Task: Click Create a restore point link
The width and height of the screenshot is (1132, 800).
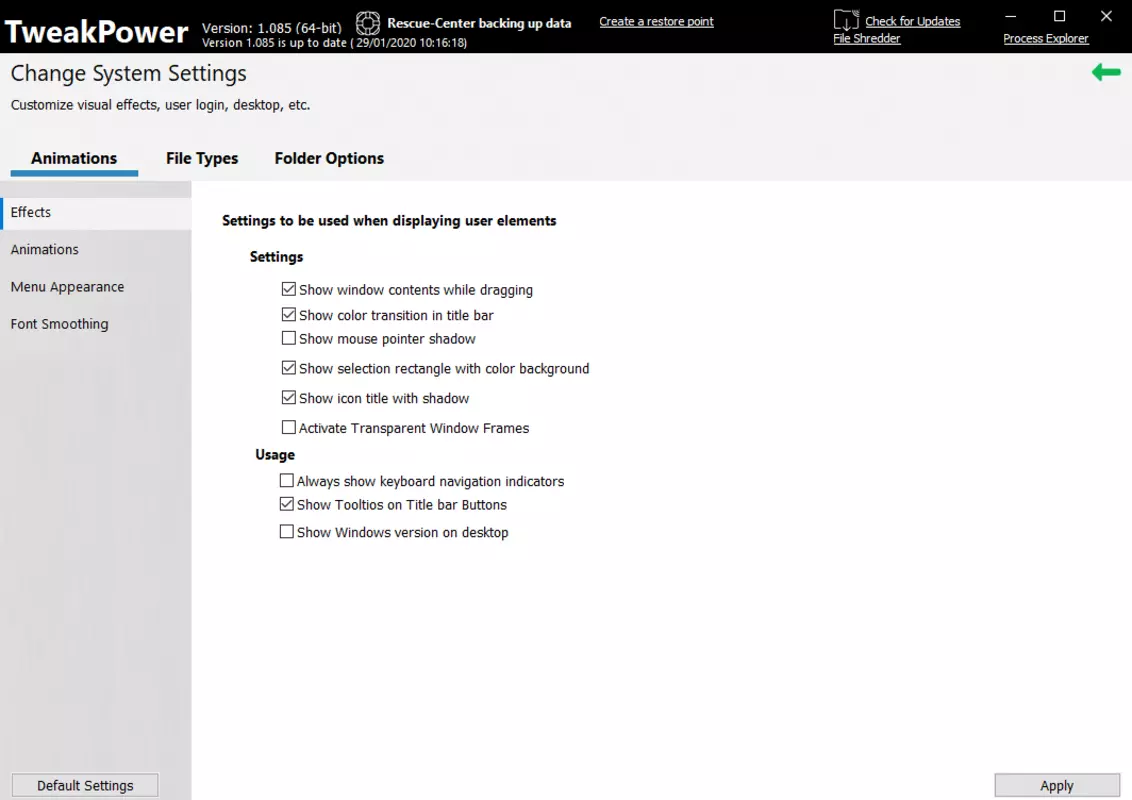Action: pos(656,22)
